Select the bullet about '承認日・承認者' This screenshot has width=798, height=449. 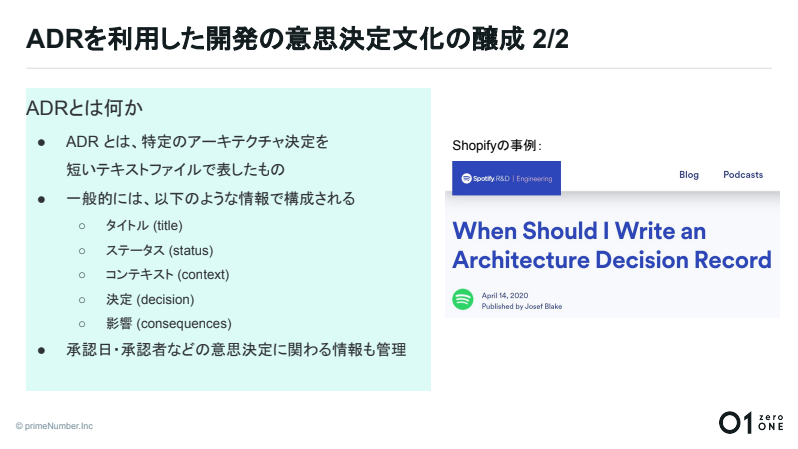tap(235, 350)
